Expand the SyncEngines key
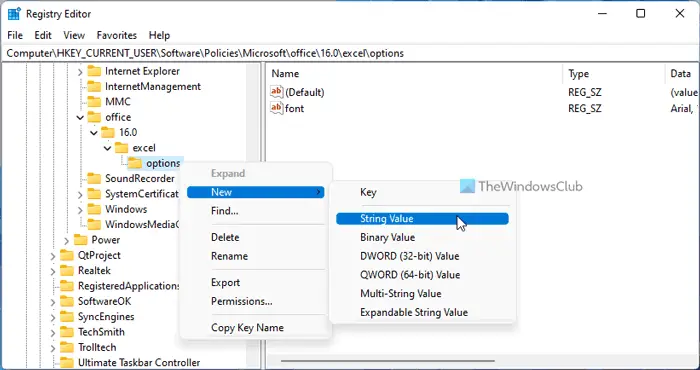Image resolution: width=700 pixels, height=370 pixels. coord(53,317)
